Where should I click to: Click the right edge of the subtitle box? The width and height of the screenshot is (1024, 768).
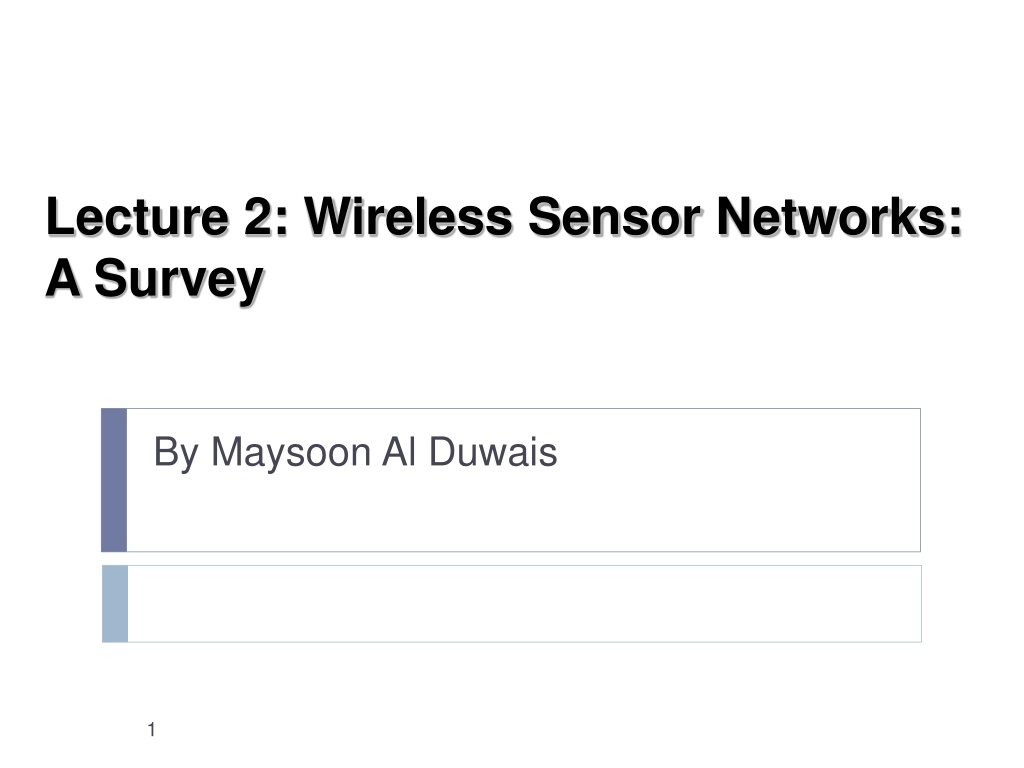coord(920,480)
